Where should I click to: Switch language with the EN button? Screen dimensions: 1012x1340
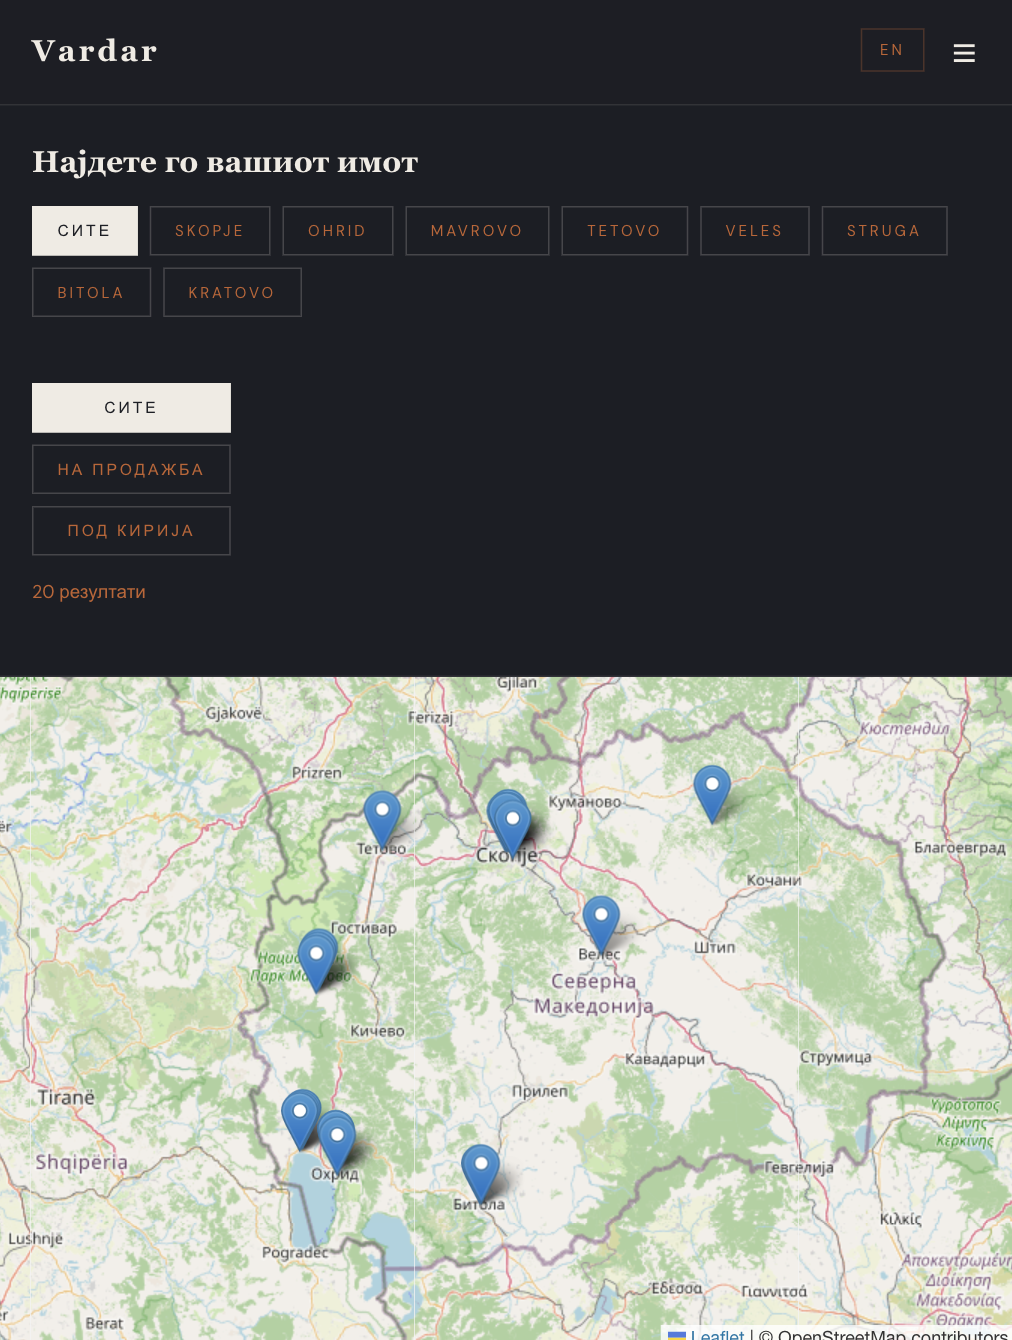pyautogui.click(x=892, y=50)
